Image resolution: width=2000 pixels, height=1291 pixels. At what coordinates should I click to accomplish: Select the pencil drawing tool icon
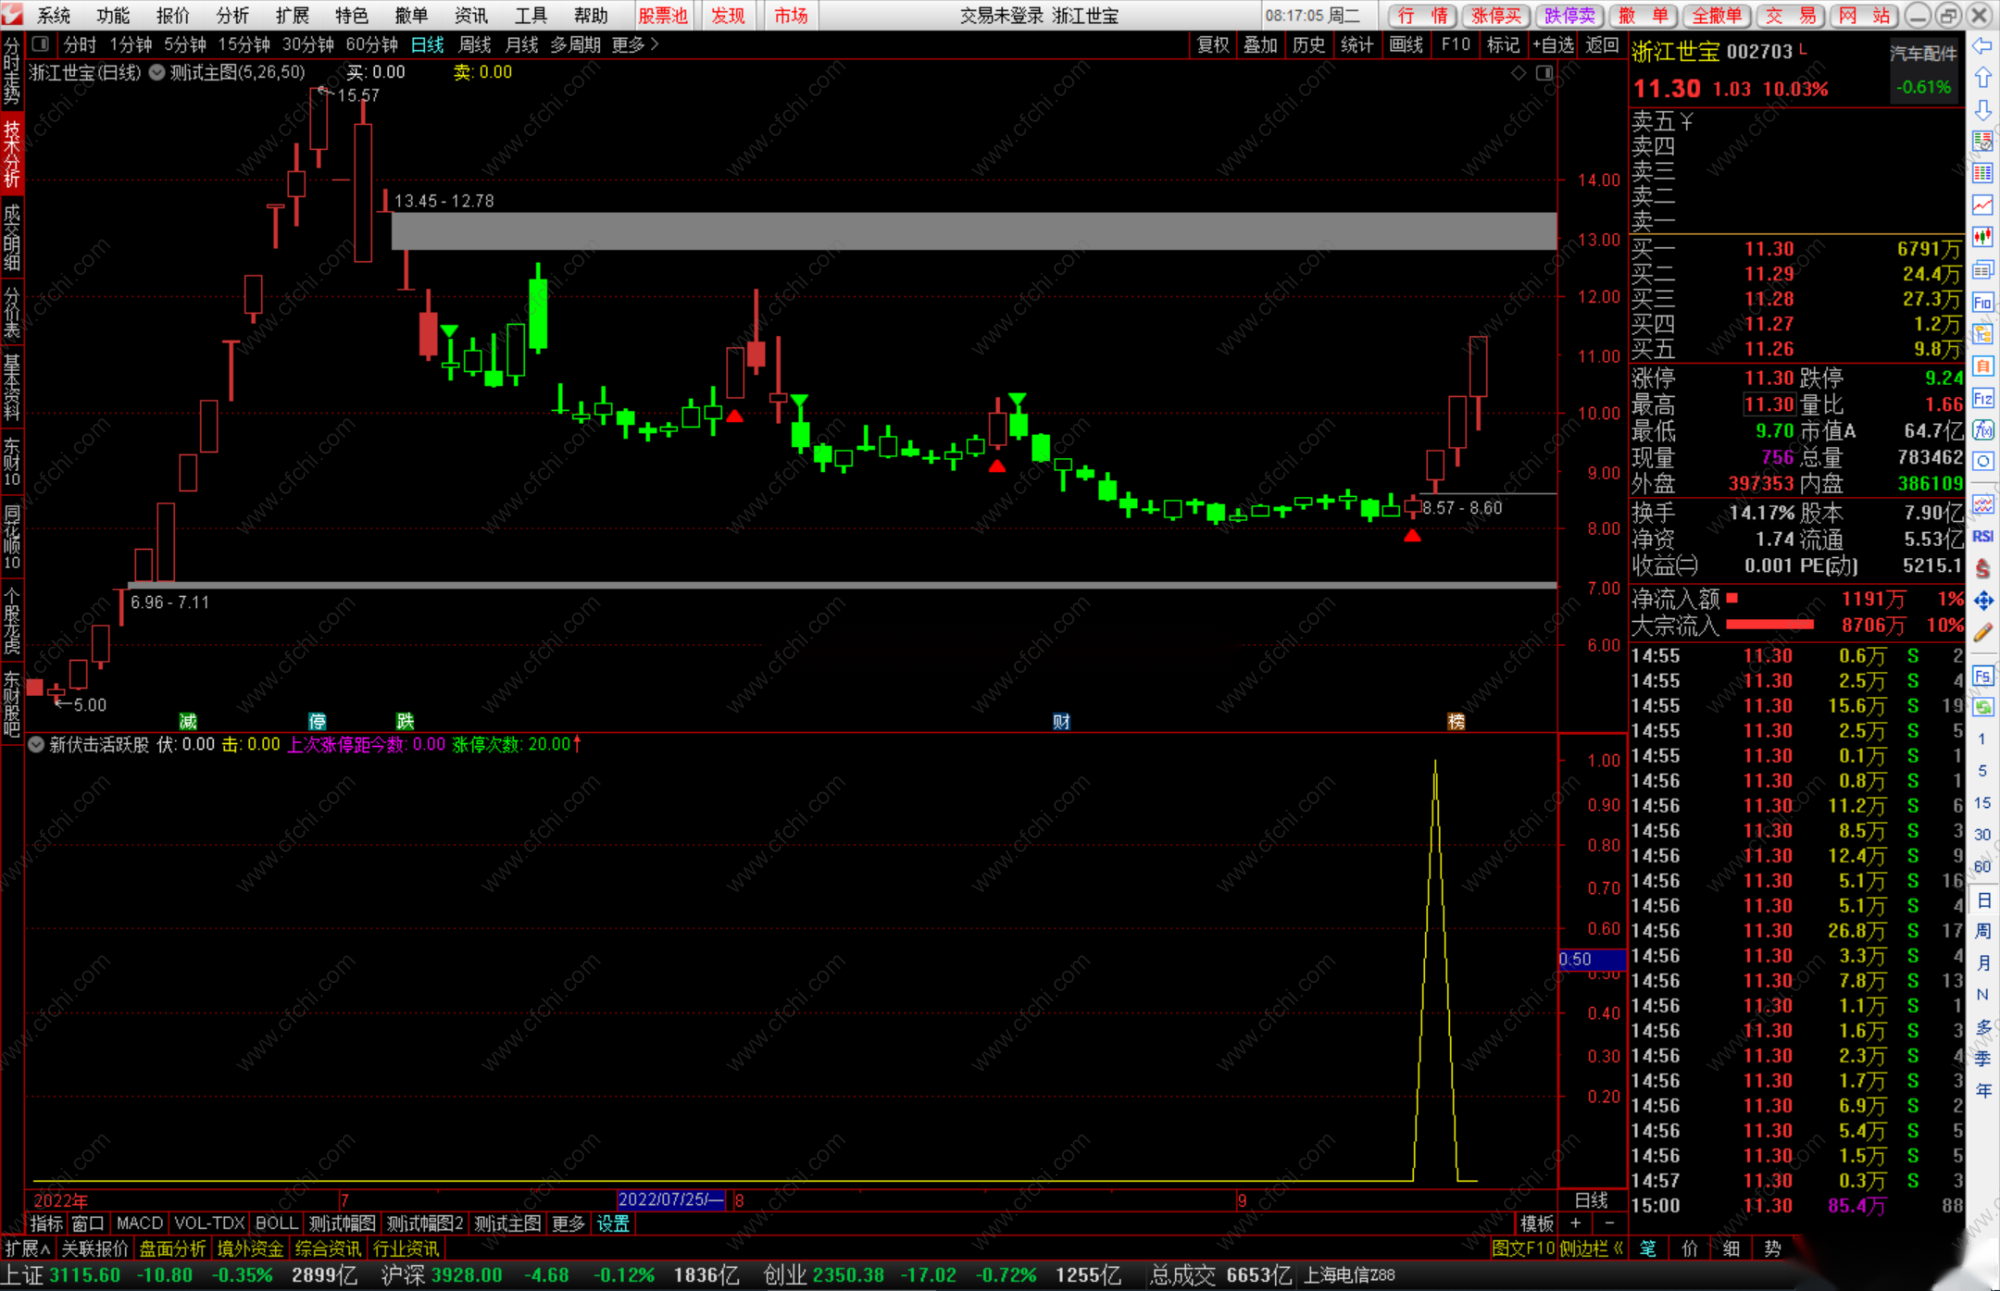pyautogui.click(x=1982, y=632)
